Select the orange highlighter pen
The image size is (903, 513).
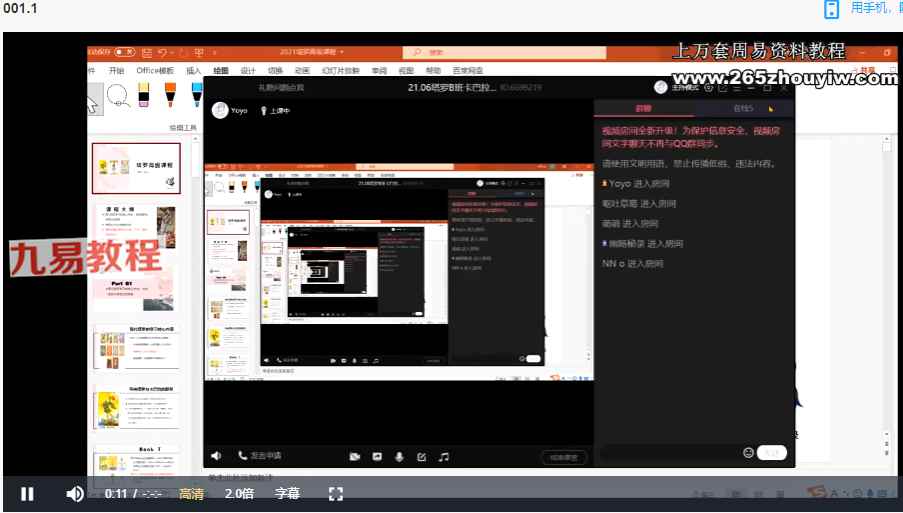169,96
